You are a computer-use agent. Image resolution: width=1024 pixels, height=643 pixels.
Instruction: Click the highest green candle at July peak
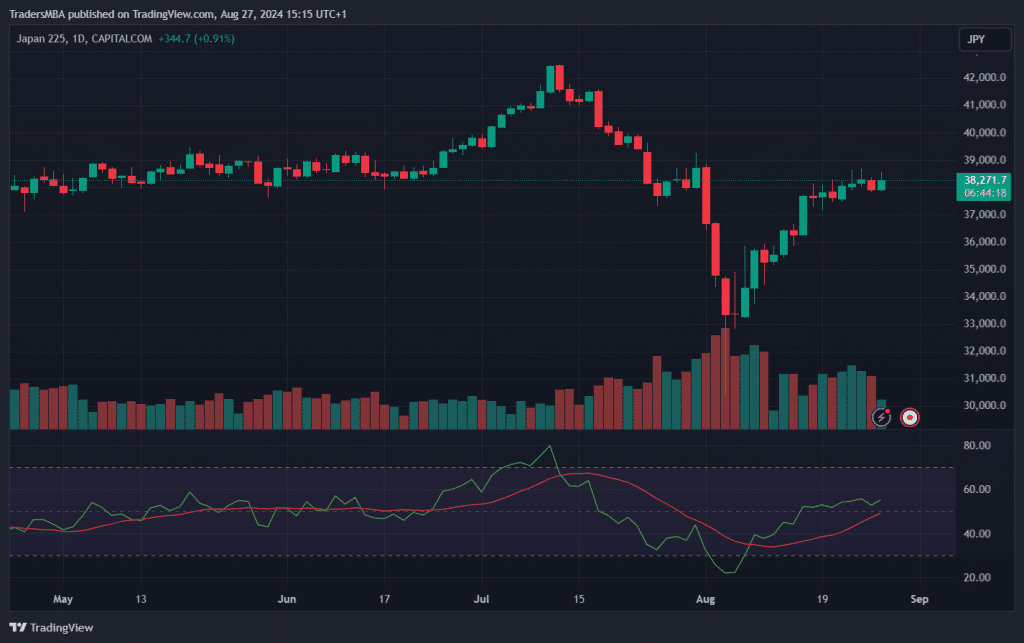[x=550, y=78]
